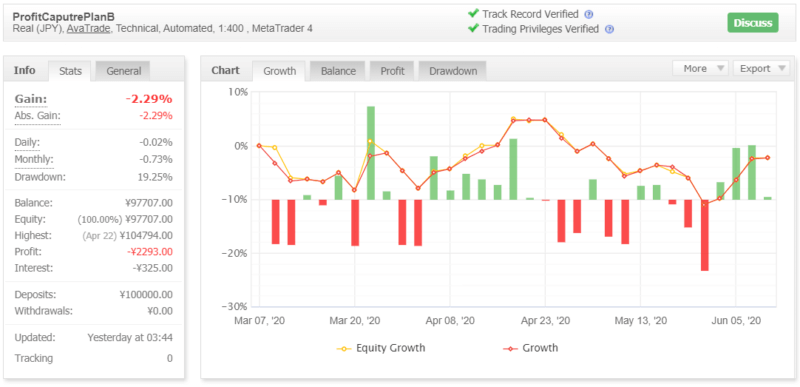Screen dimensions: 800x387
Task: Open the Export dropdown menu
Action: tap(761, 68)
